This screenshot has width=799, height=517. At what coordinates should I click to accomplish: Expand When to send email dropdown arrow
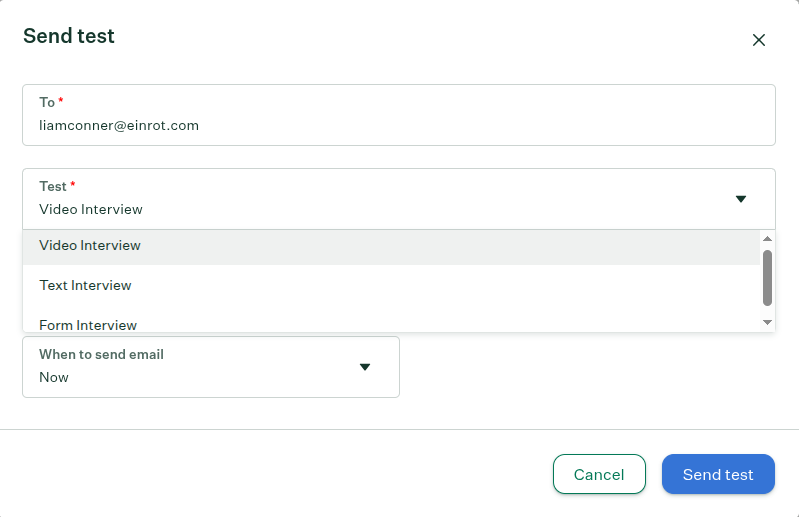pyautogui.click(x=365, y=367)
